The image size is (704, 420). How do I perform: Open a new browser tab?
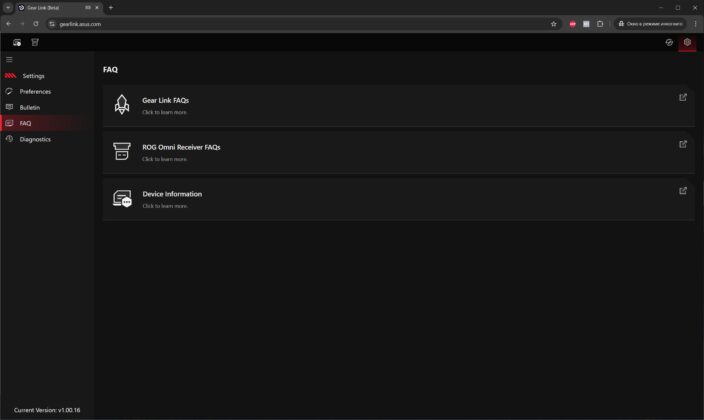[x=111, y=8]
